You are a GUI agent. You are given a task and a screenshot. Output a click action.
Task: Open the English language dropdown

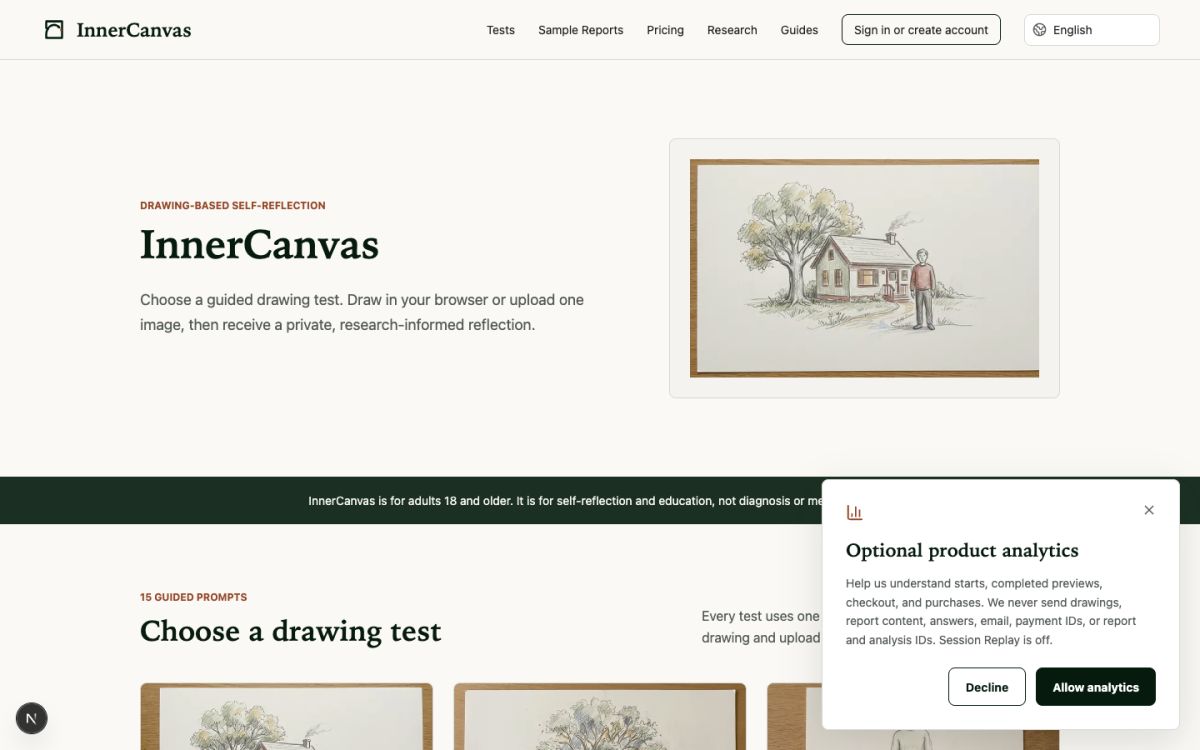(x=1092, y=30)
